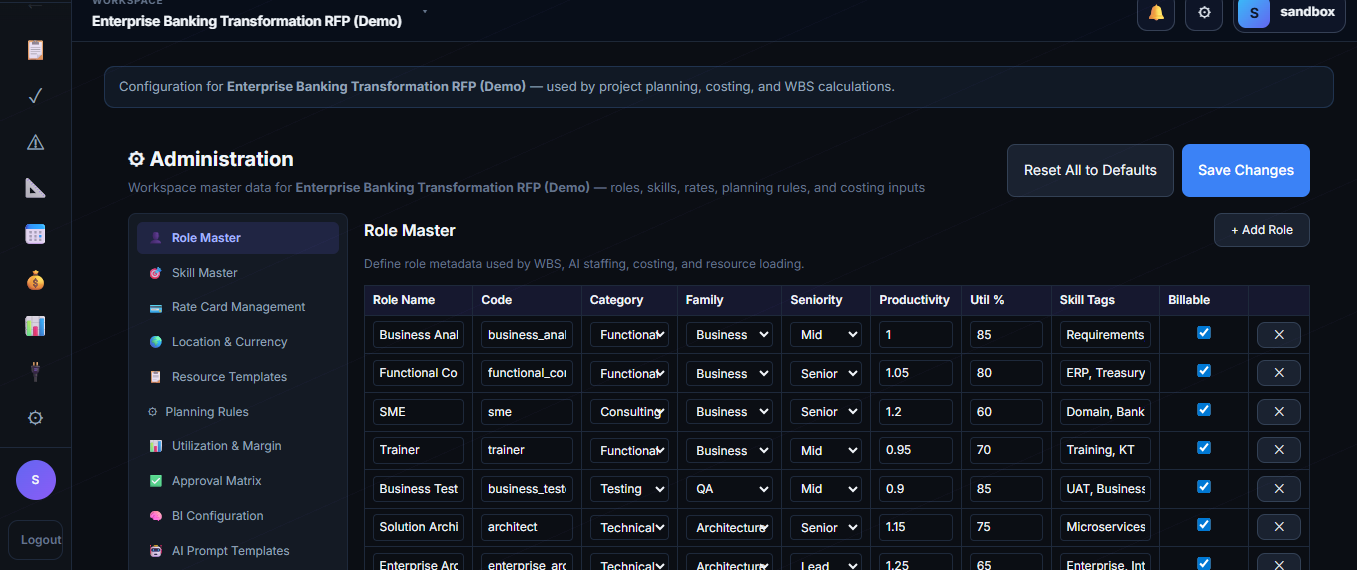1357x570 pixels.
Task: Uncheck Billable for the SME role
Action: [x=1204, y=410]
